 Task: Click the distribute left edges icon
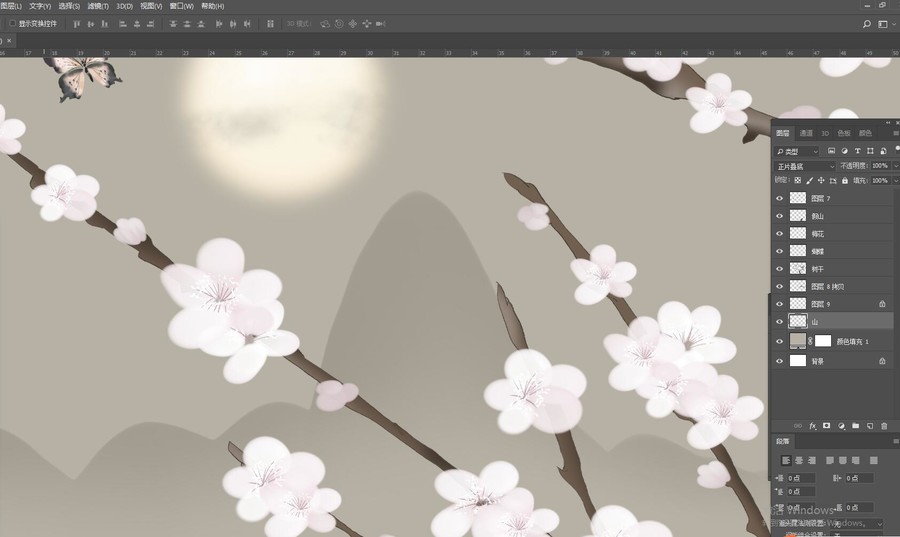[x=219, y=24]
